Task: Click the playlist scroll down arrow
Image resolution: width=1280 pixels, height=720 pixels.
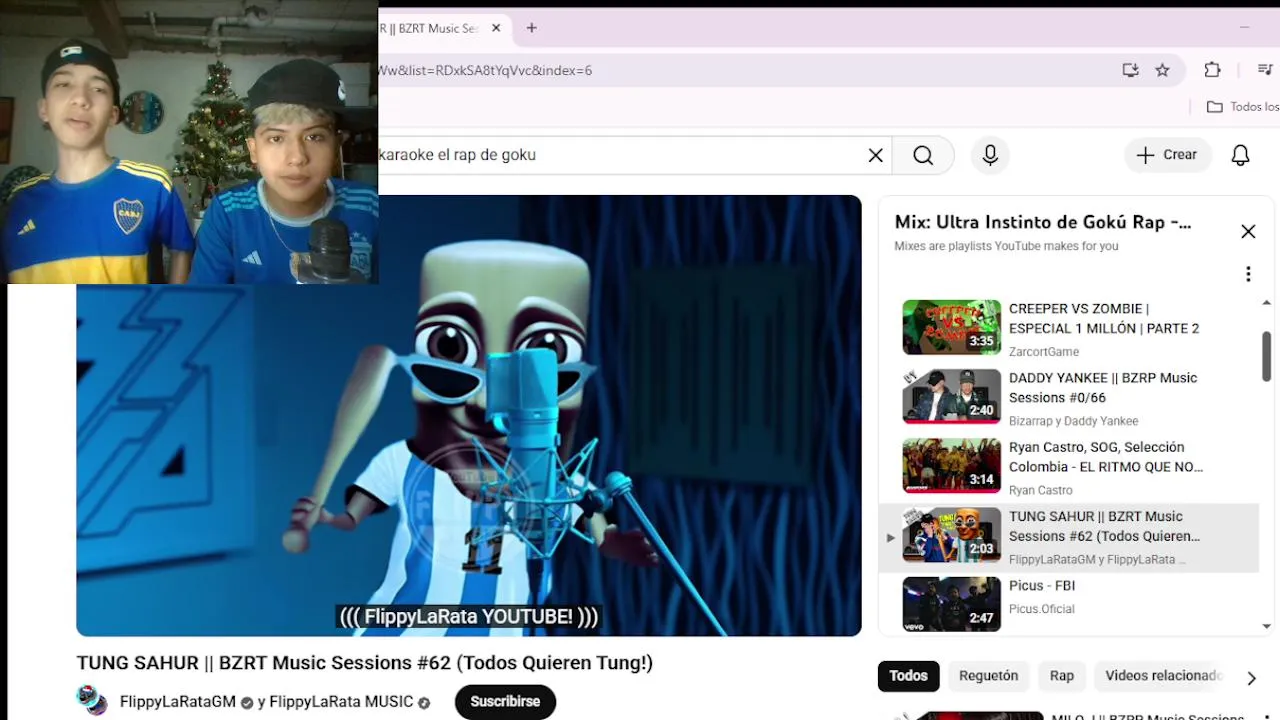Action: coord(1267,626)
